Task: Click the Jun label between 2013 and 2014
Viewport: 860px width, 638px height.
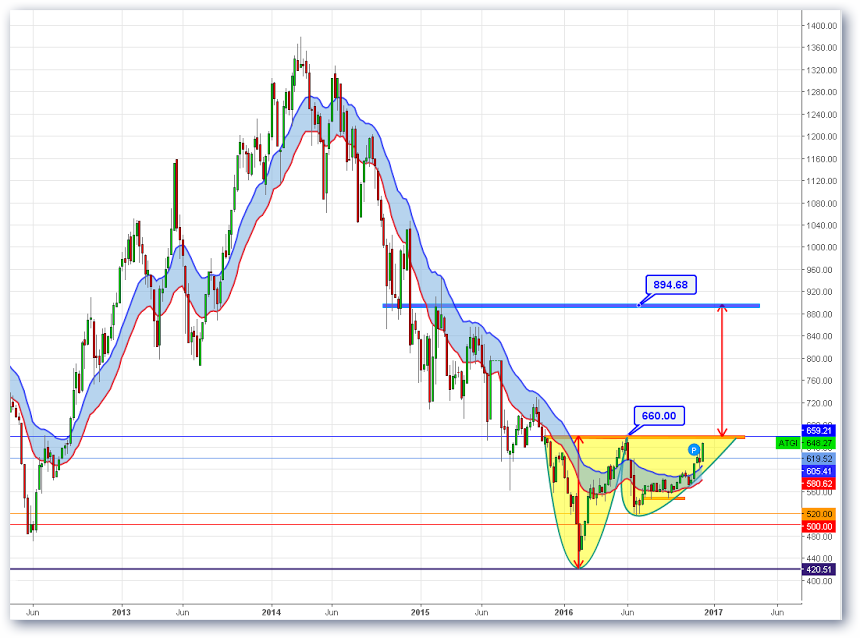Action: pos(182,612)
